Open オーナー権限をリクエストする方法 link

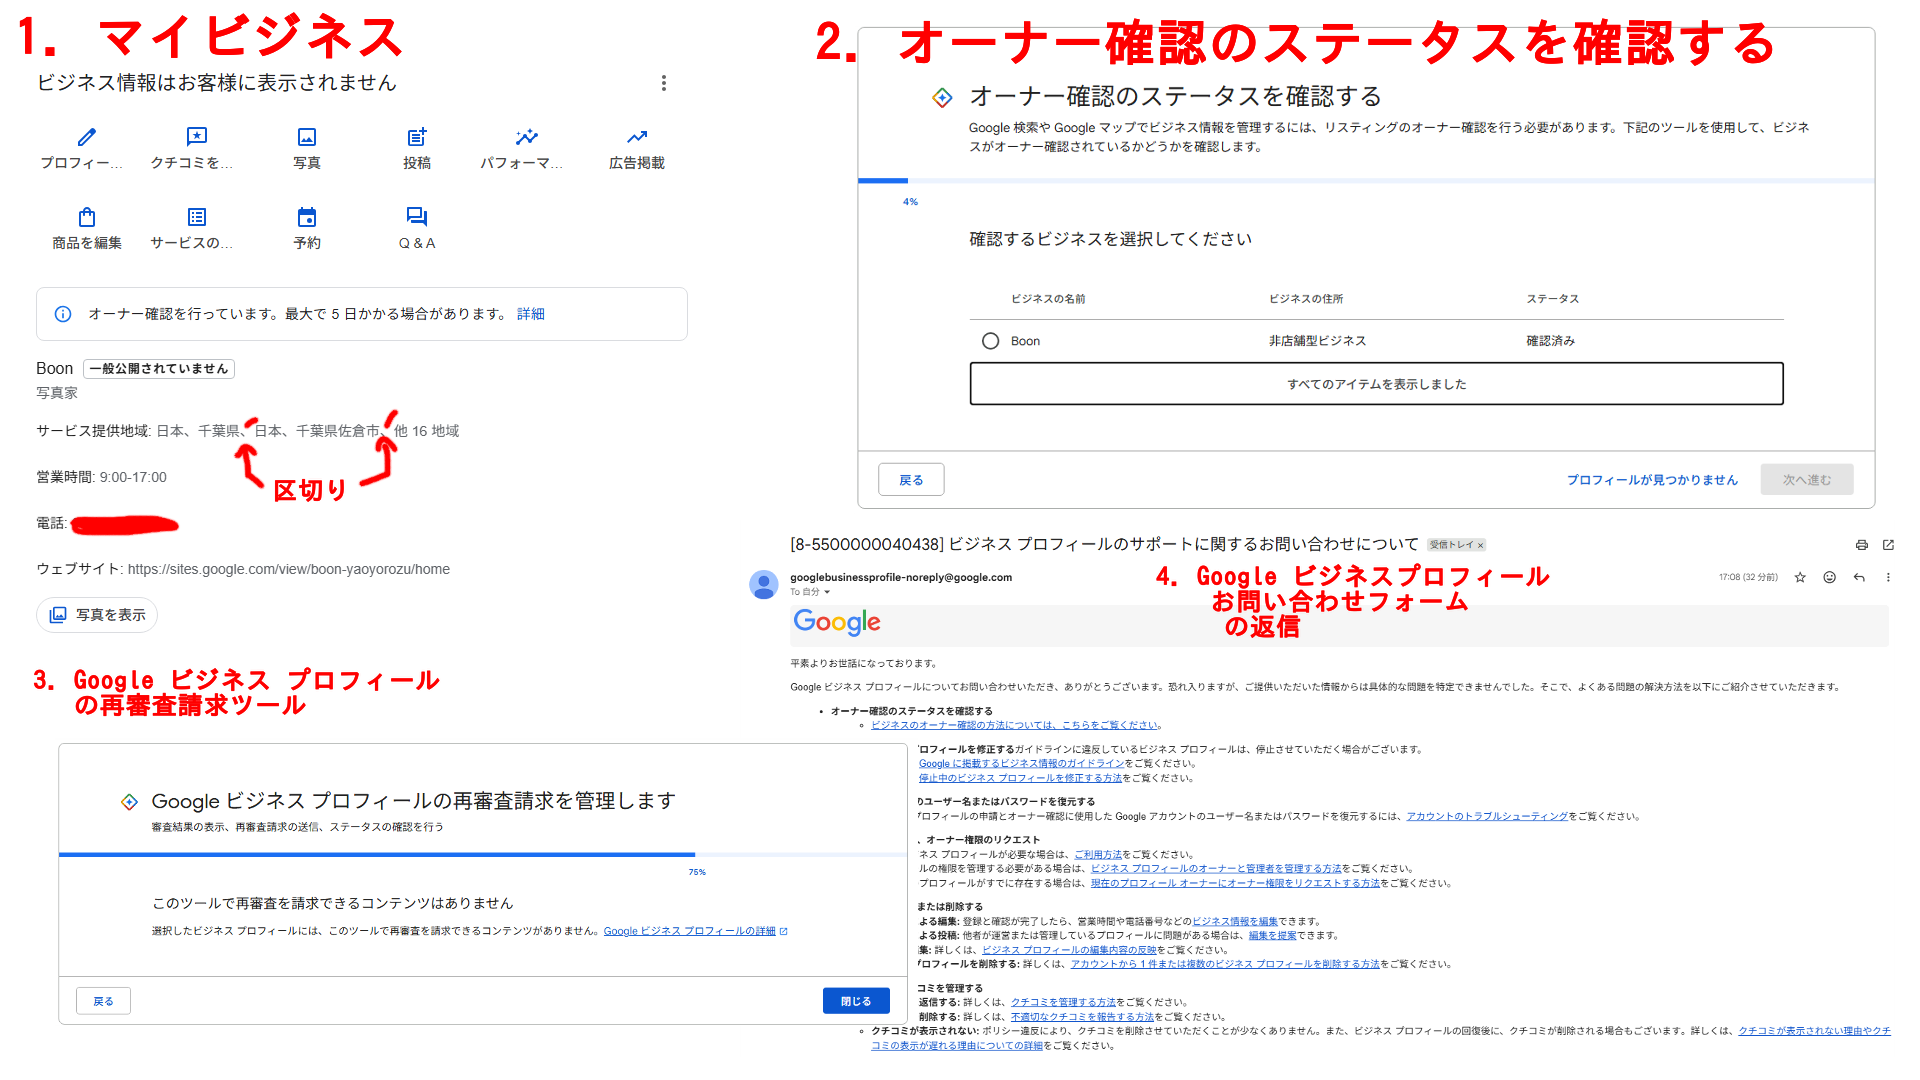pos(1235,883)
